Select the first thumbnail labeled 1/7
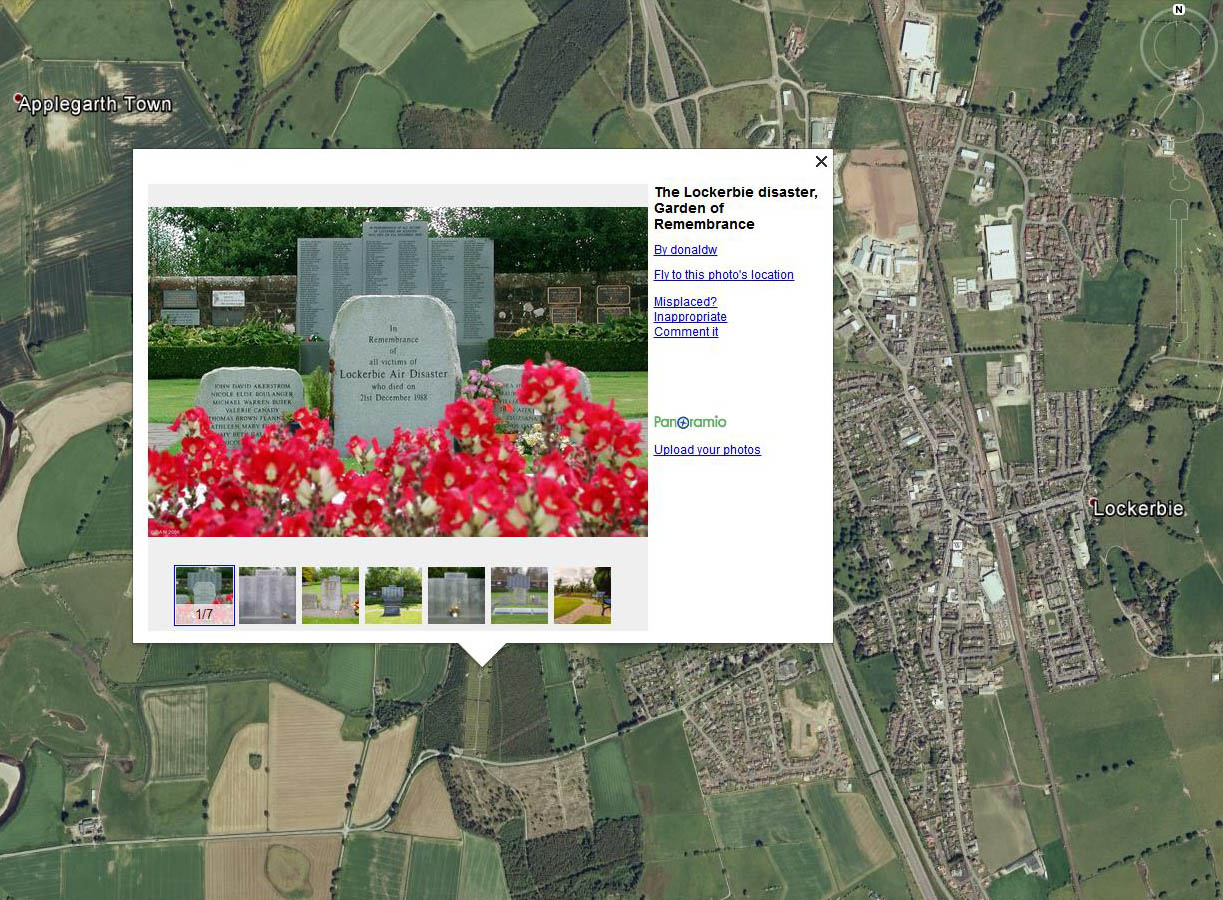The height and width of the screenshot is (900, 1223). pos(204,596)
